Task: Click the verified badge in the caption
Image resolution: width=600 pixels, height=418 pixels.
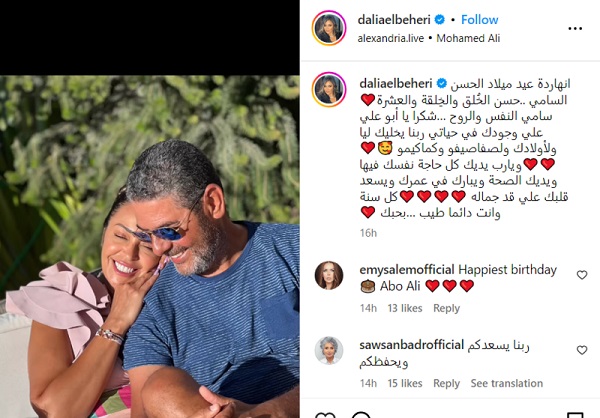Action: pos(442,83)
